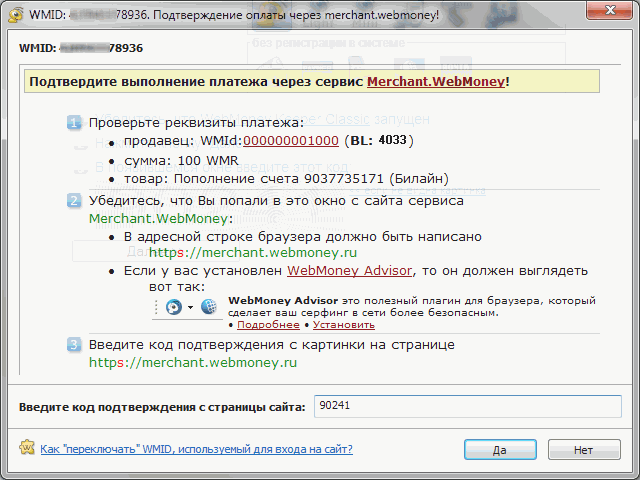Open seller WMId 000000001000 link
Viewport: 640px width, 480px height.
tap(291, 140)
